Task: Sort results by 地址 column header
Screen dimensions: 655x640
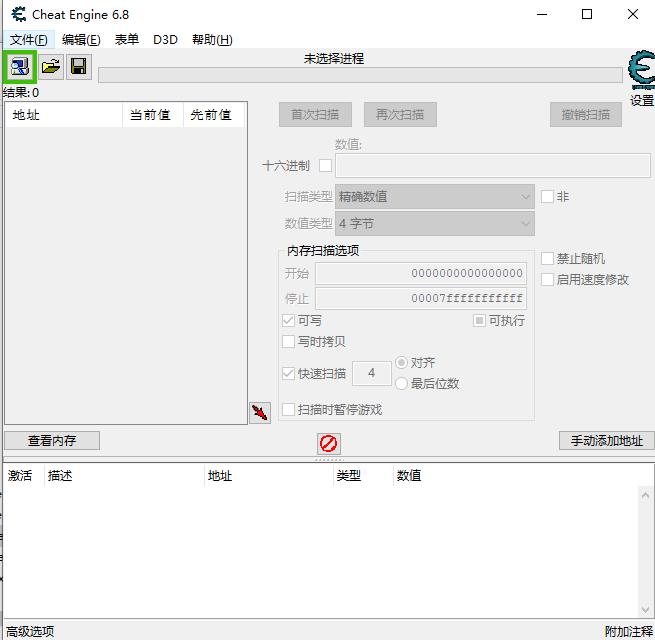Action: [64, 115]
